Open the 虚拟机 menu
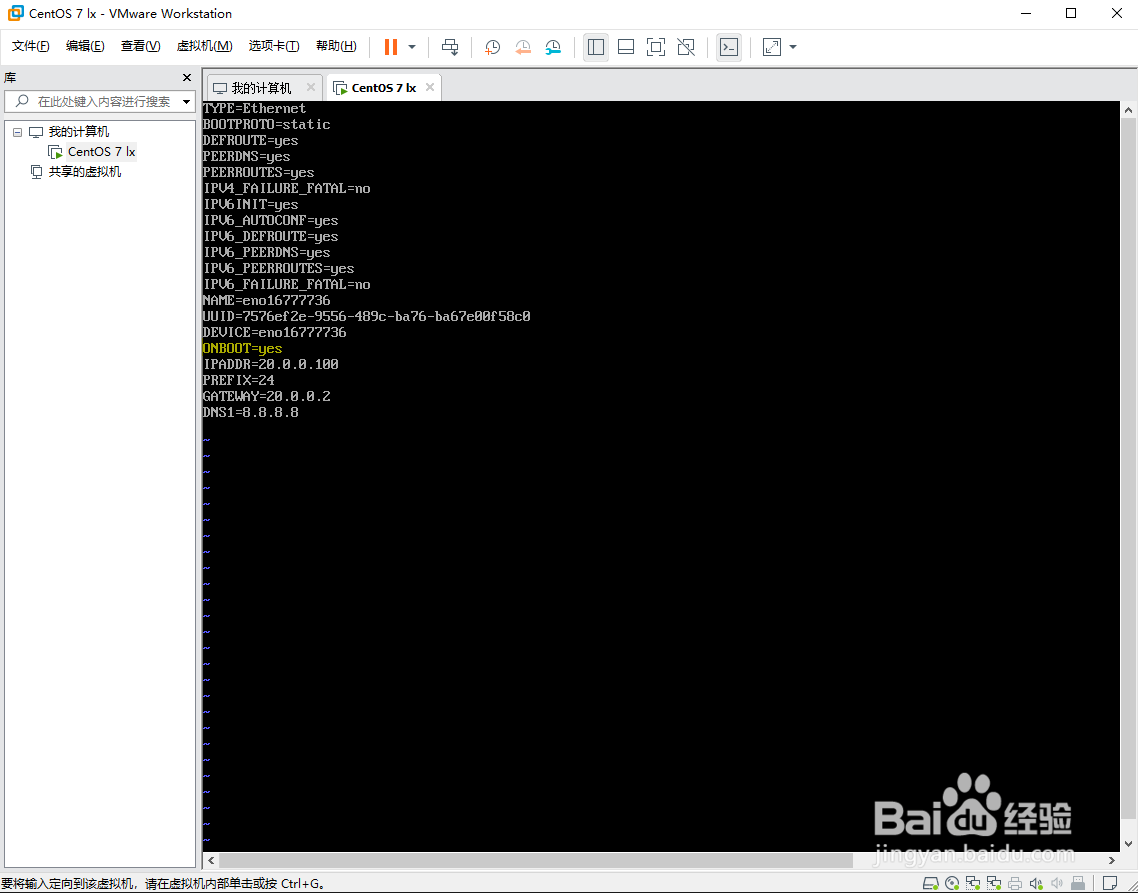Viewport: 1138px width, 893px height. tap(204, 45)
